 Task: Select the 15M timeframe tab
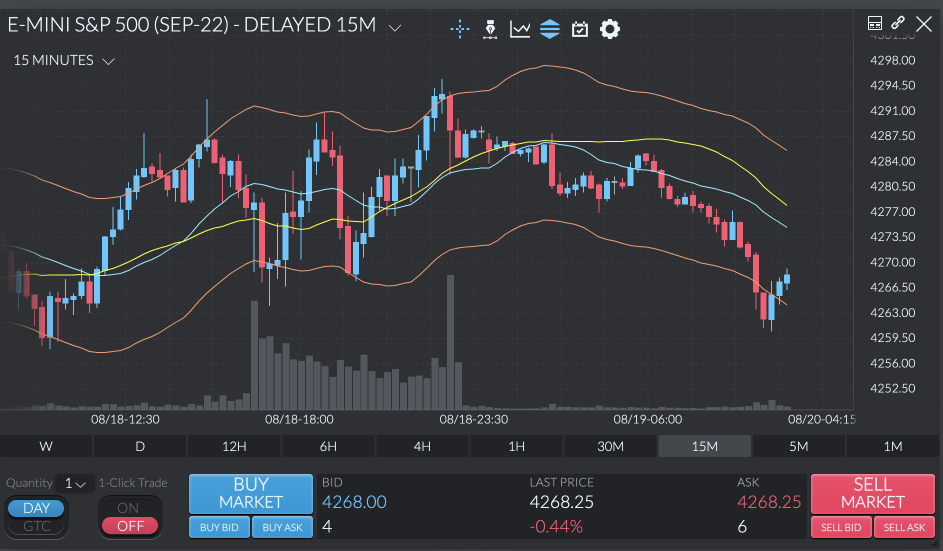705,446
